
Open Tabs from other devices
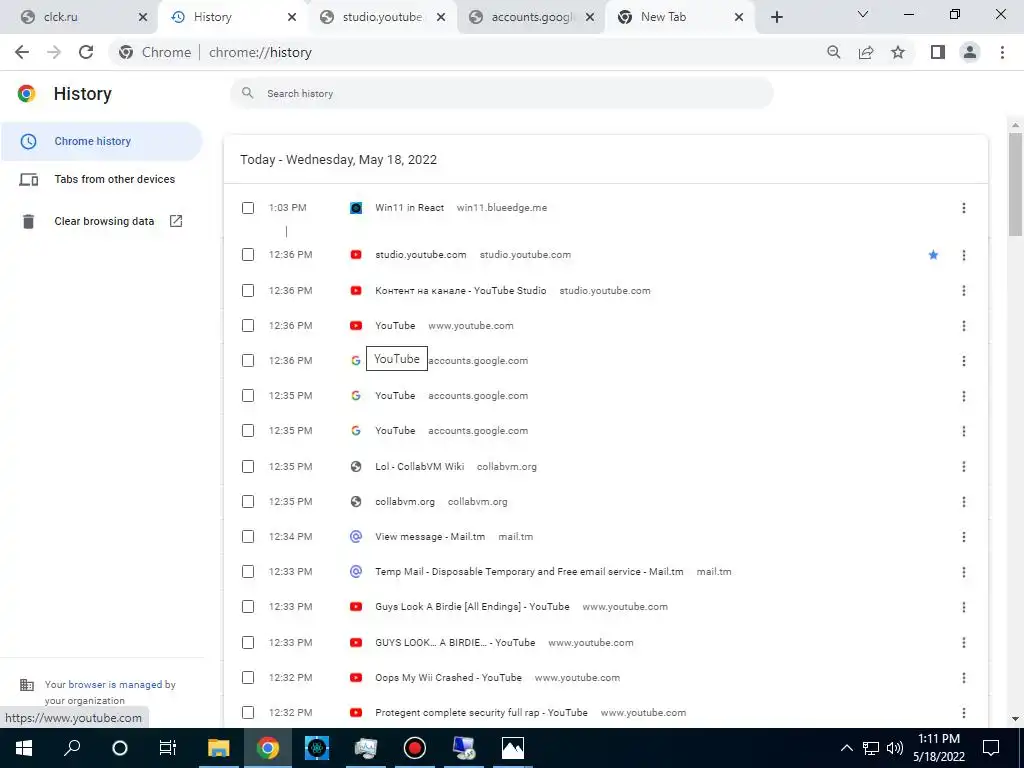114,179
